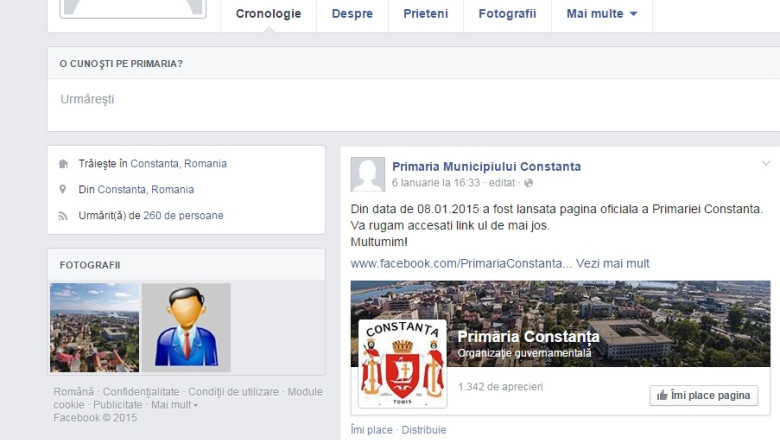Open the FOTOGRAFII section header
This screenshot has height=440, width=780.
90,265
